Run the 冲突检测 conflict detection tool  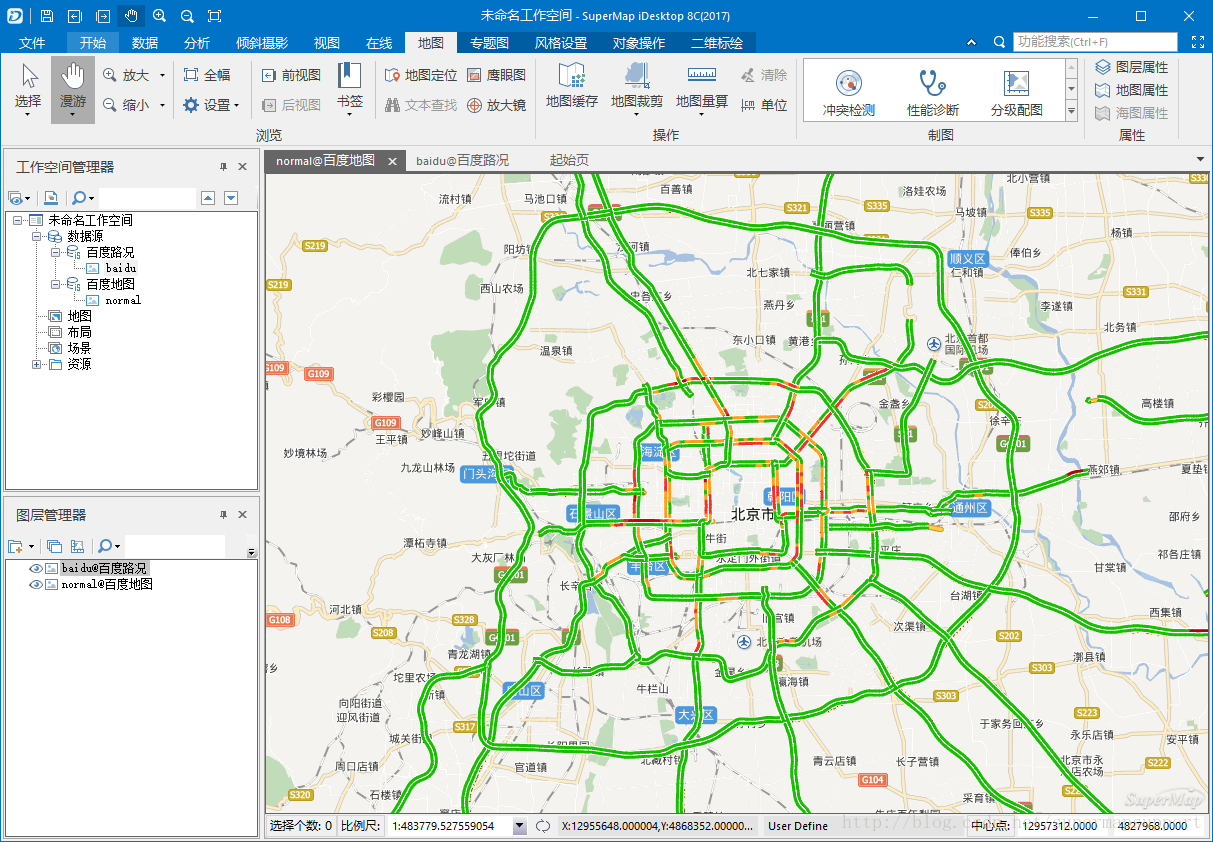848,93
